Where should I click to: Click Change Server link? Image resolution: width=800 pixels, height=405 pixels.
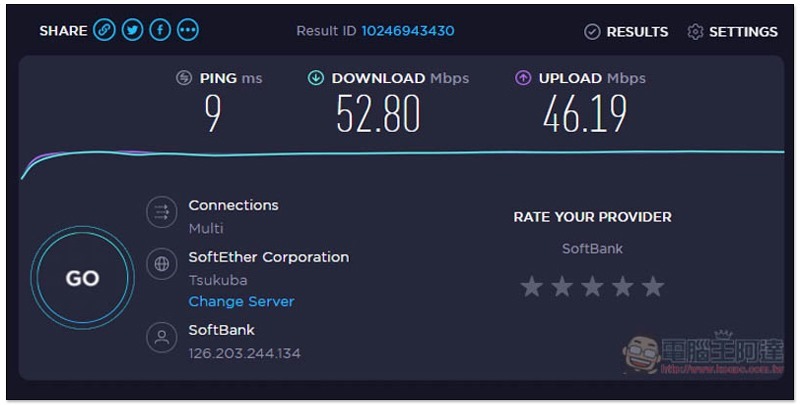click(x=241, y=301)
